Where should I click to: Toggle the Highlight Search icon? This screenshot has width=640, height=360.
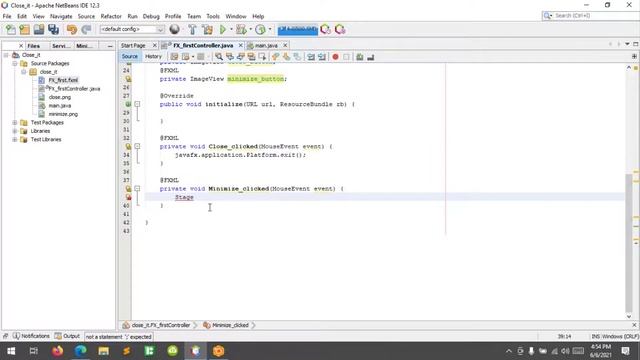point(251,57)
